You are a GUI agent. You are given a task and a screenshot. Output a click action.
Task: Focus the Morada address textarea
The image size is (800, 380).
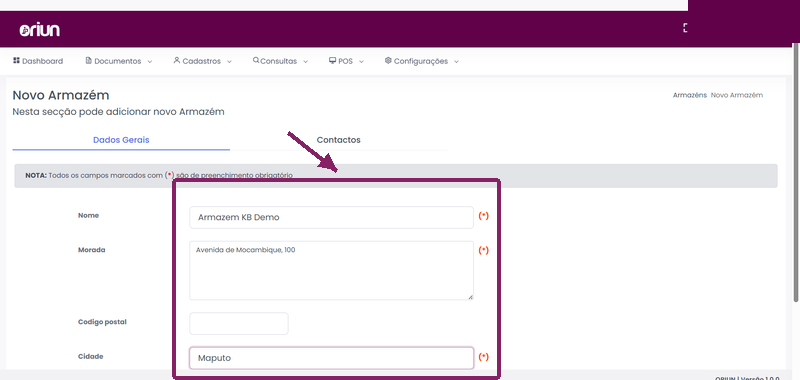point(332,270)
